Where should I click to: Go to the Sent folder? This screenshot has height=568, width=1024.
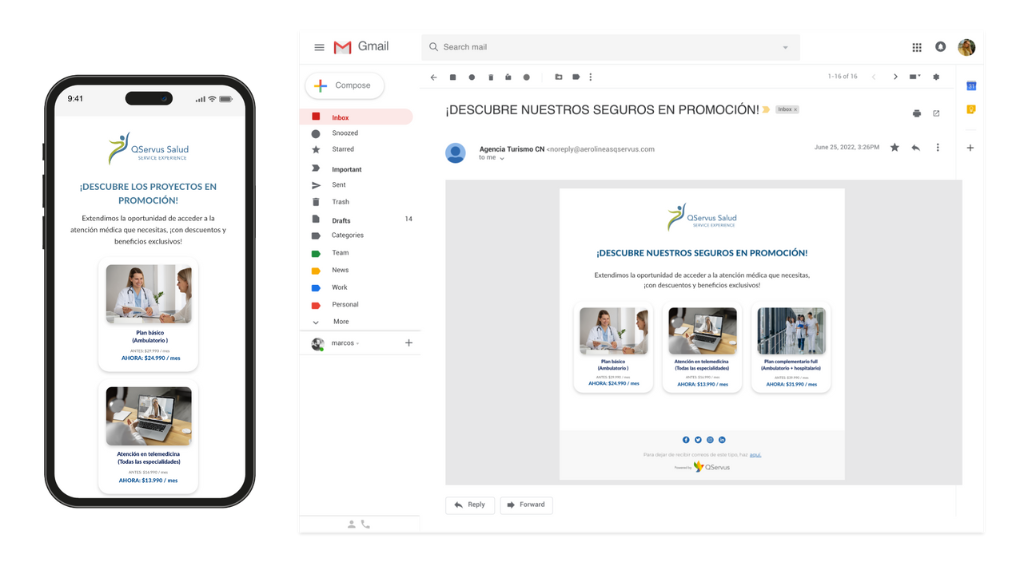pos(339,185)
